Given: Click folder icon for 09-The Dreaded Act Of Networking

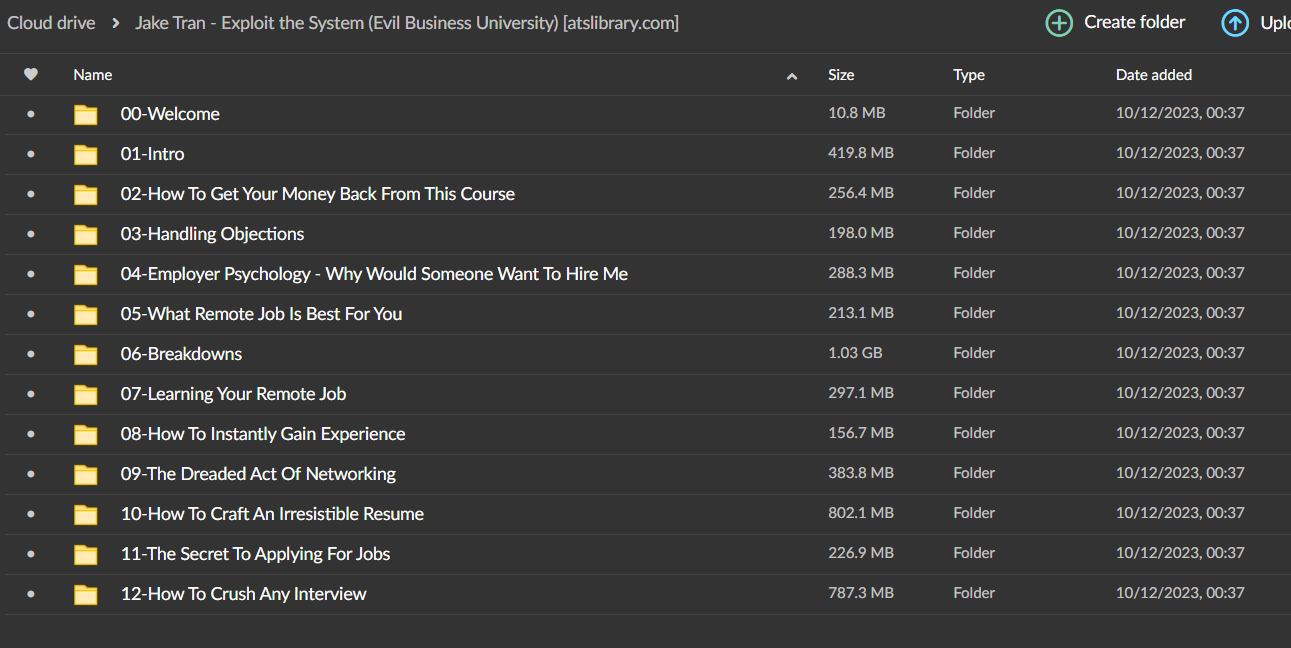Looking at the screenshot, I should click(86, 475).
